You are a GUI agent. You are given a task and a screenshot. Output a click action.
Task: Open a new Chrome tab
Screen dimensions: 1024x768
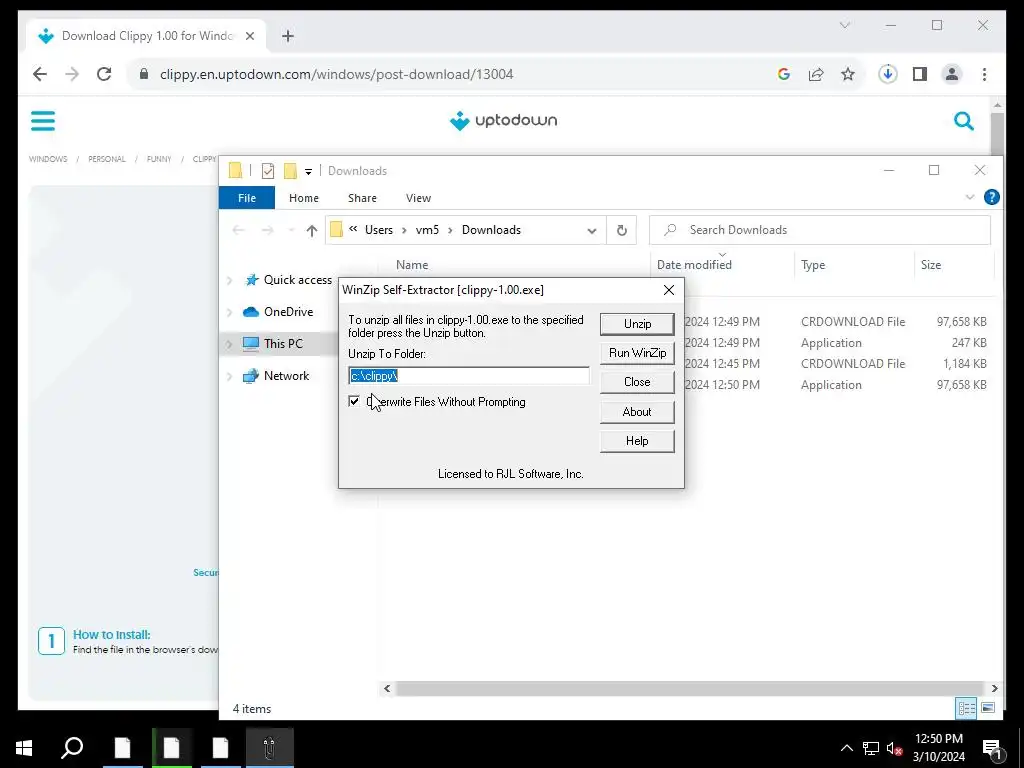coord(288,36)
